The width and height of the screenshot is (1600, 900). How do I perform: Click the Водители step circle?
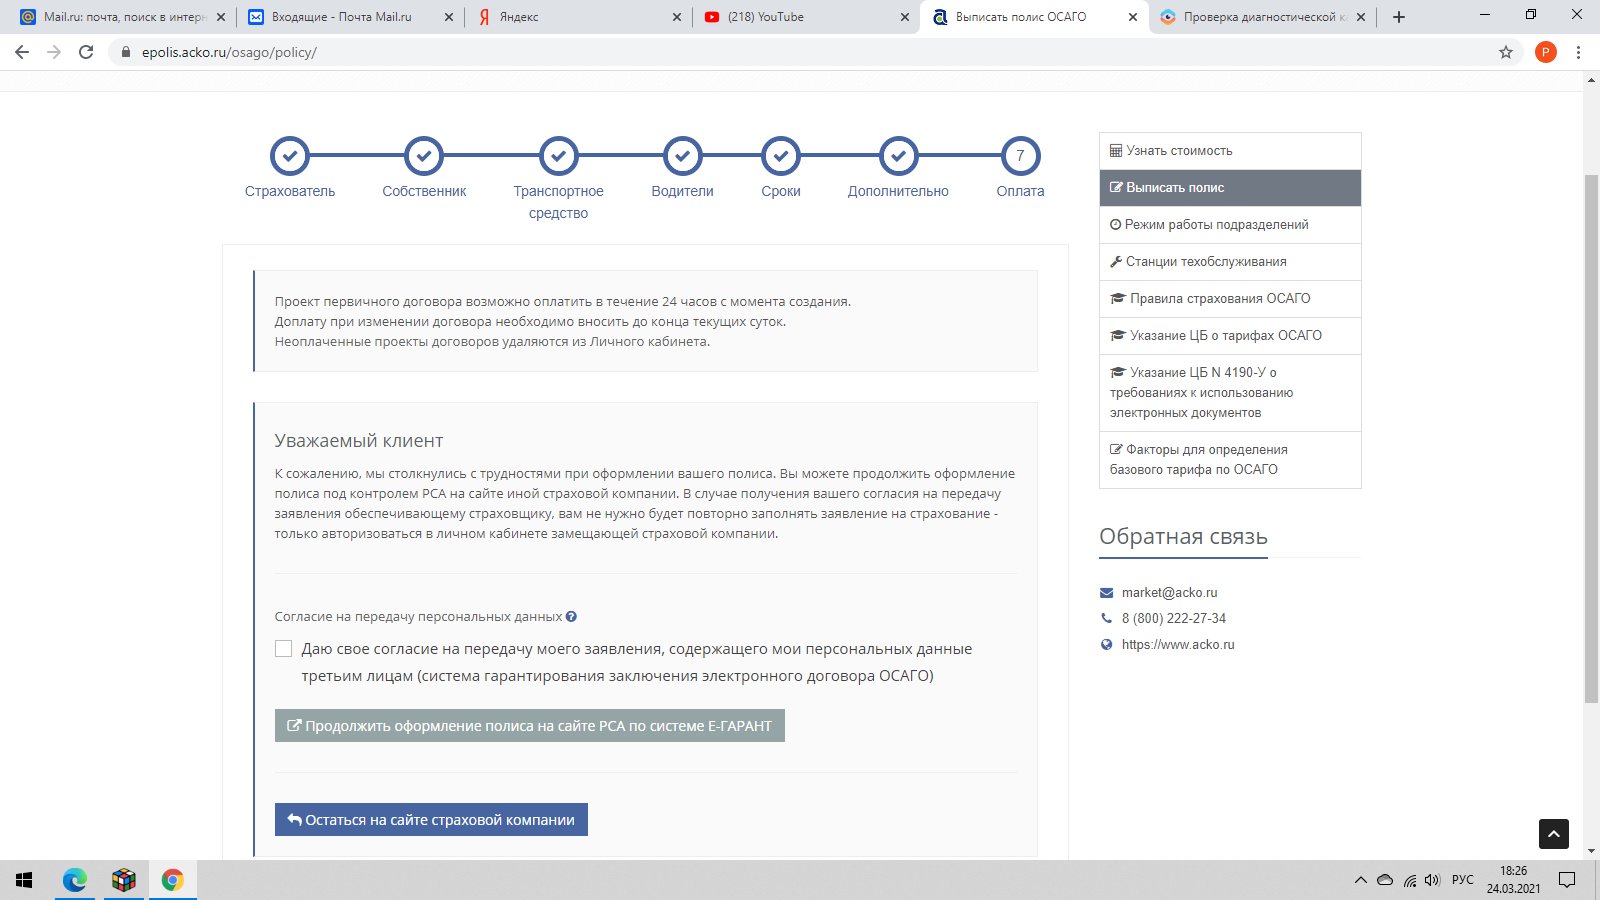point(683,156)
